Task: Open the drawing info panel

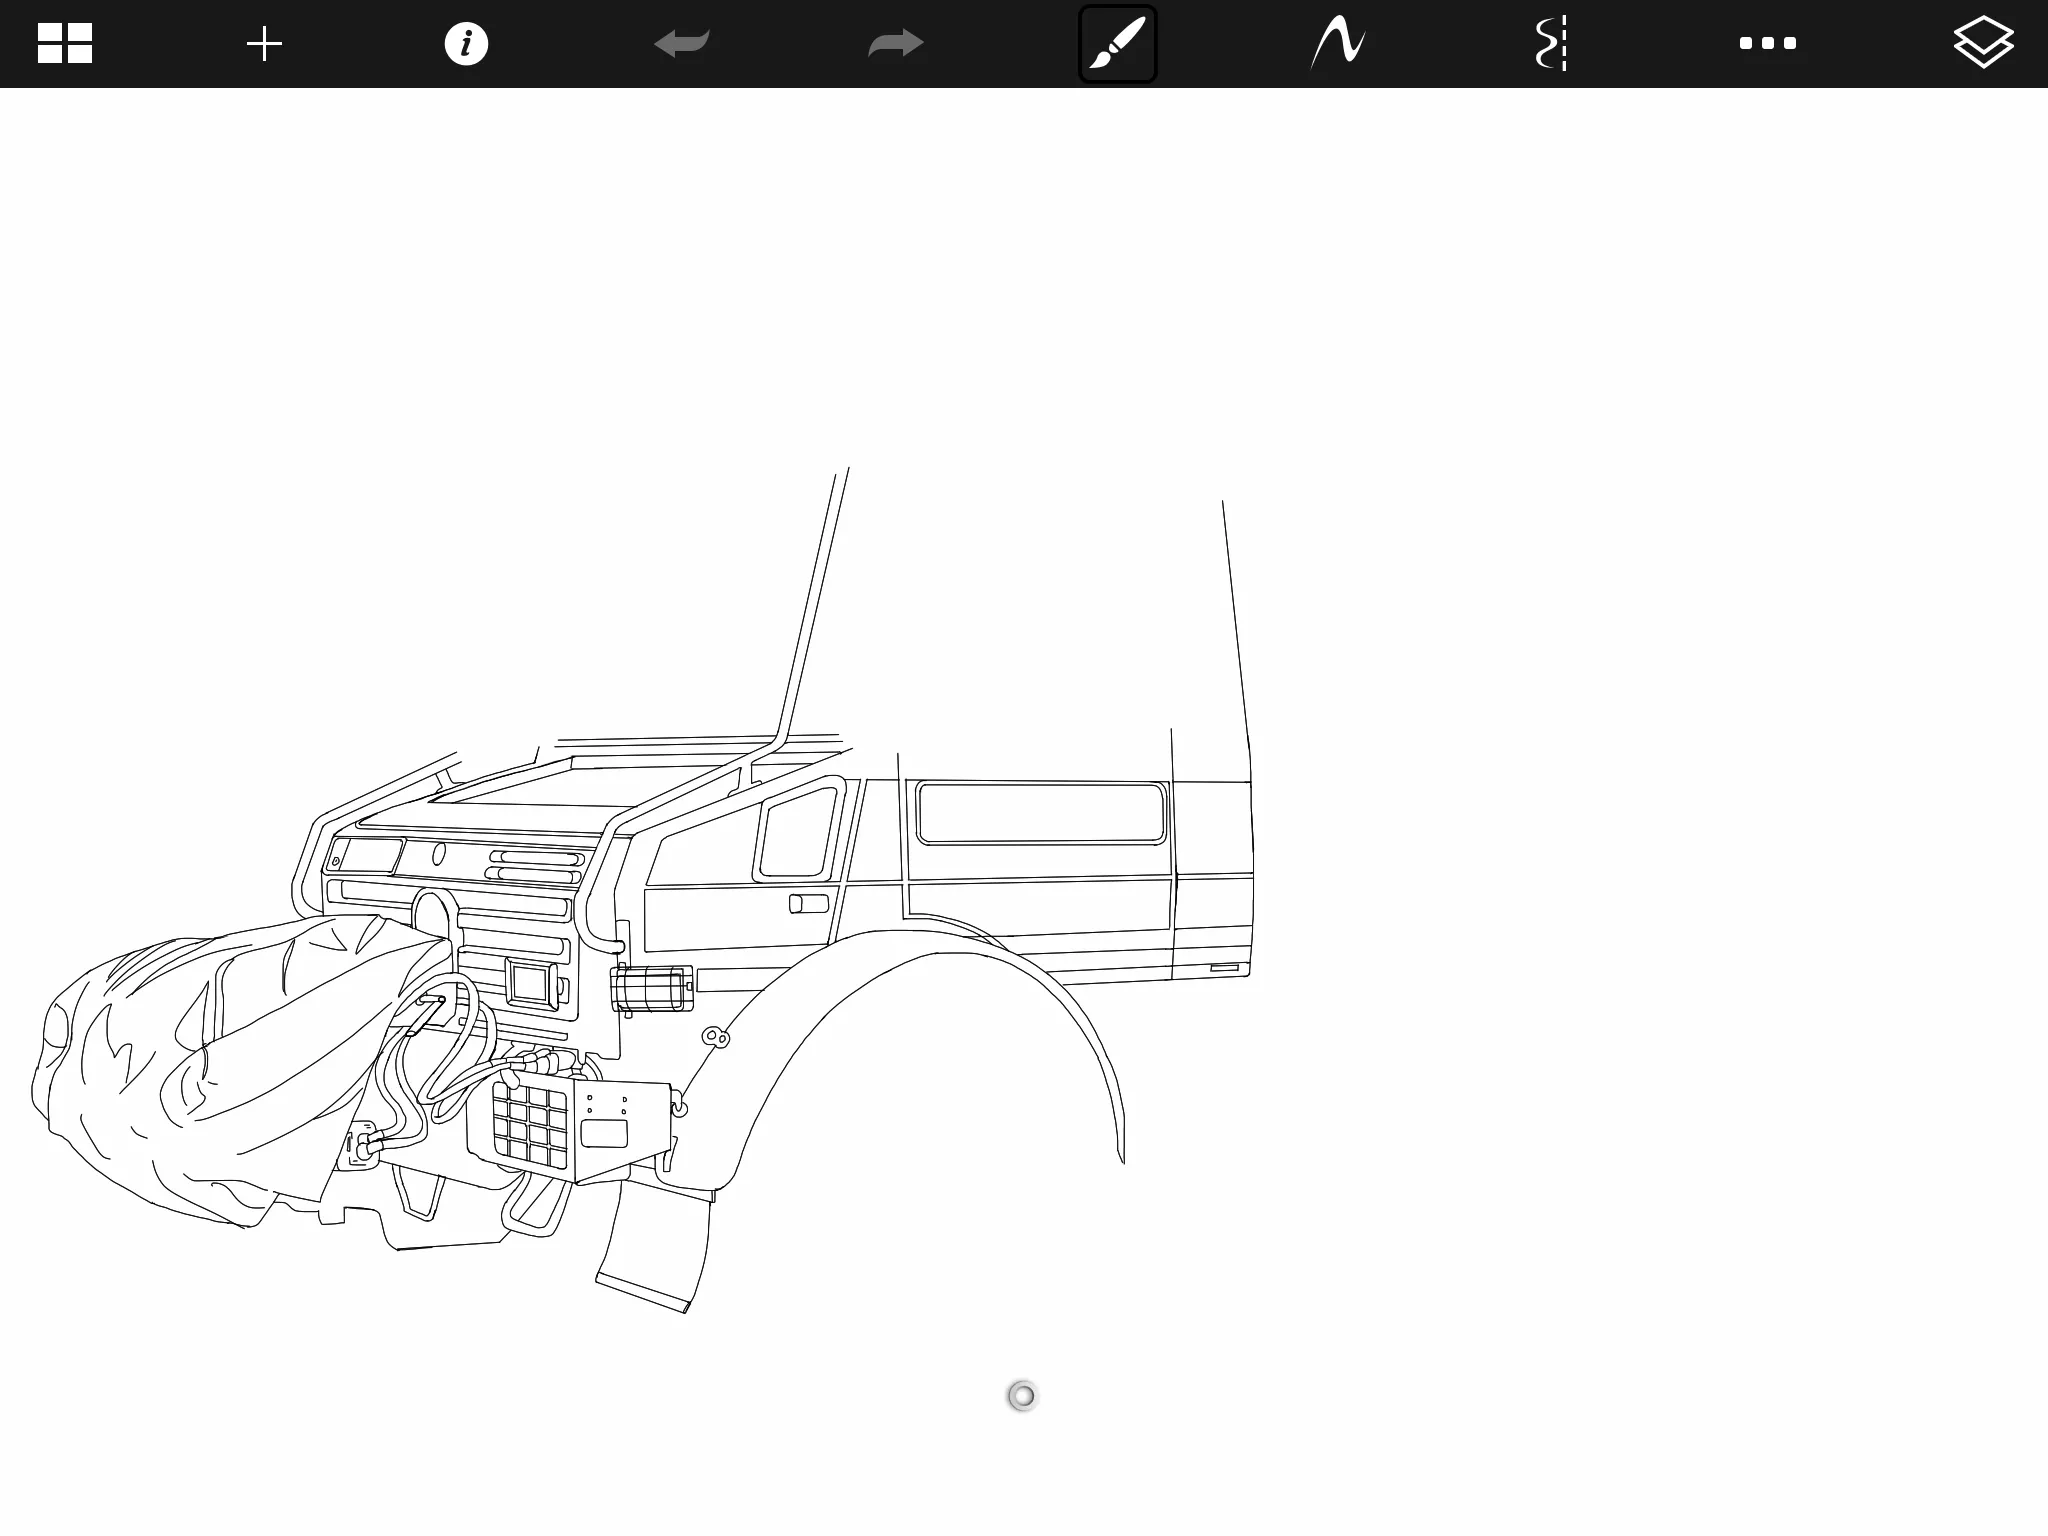Action: coord(466,44)
